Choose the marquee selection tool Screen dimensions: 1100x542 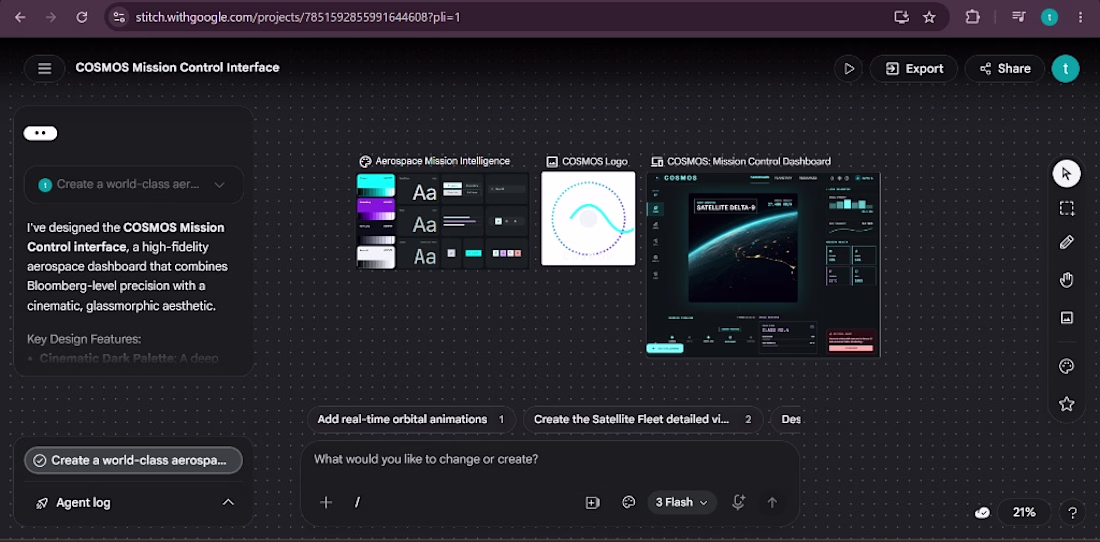[x=1066, y=208]
